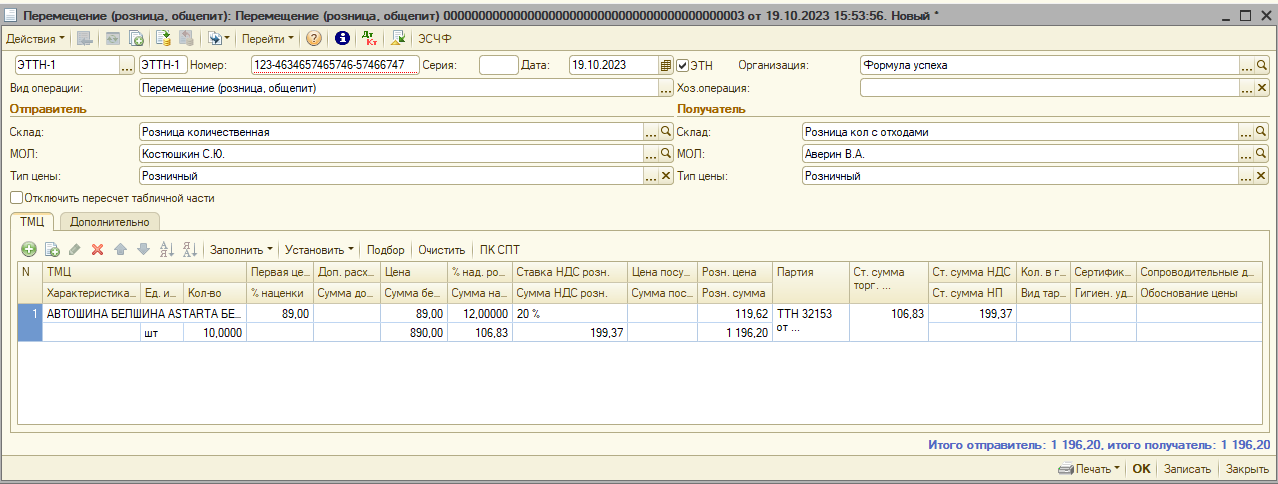This screenshot has height=484, width=1278.
Task: Click into the Номер input field
Action: pyautogui.click(x=335, y=65)
